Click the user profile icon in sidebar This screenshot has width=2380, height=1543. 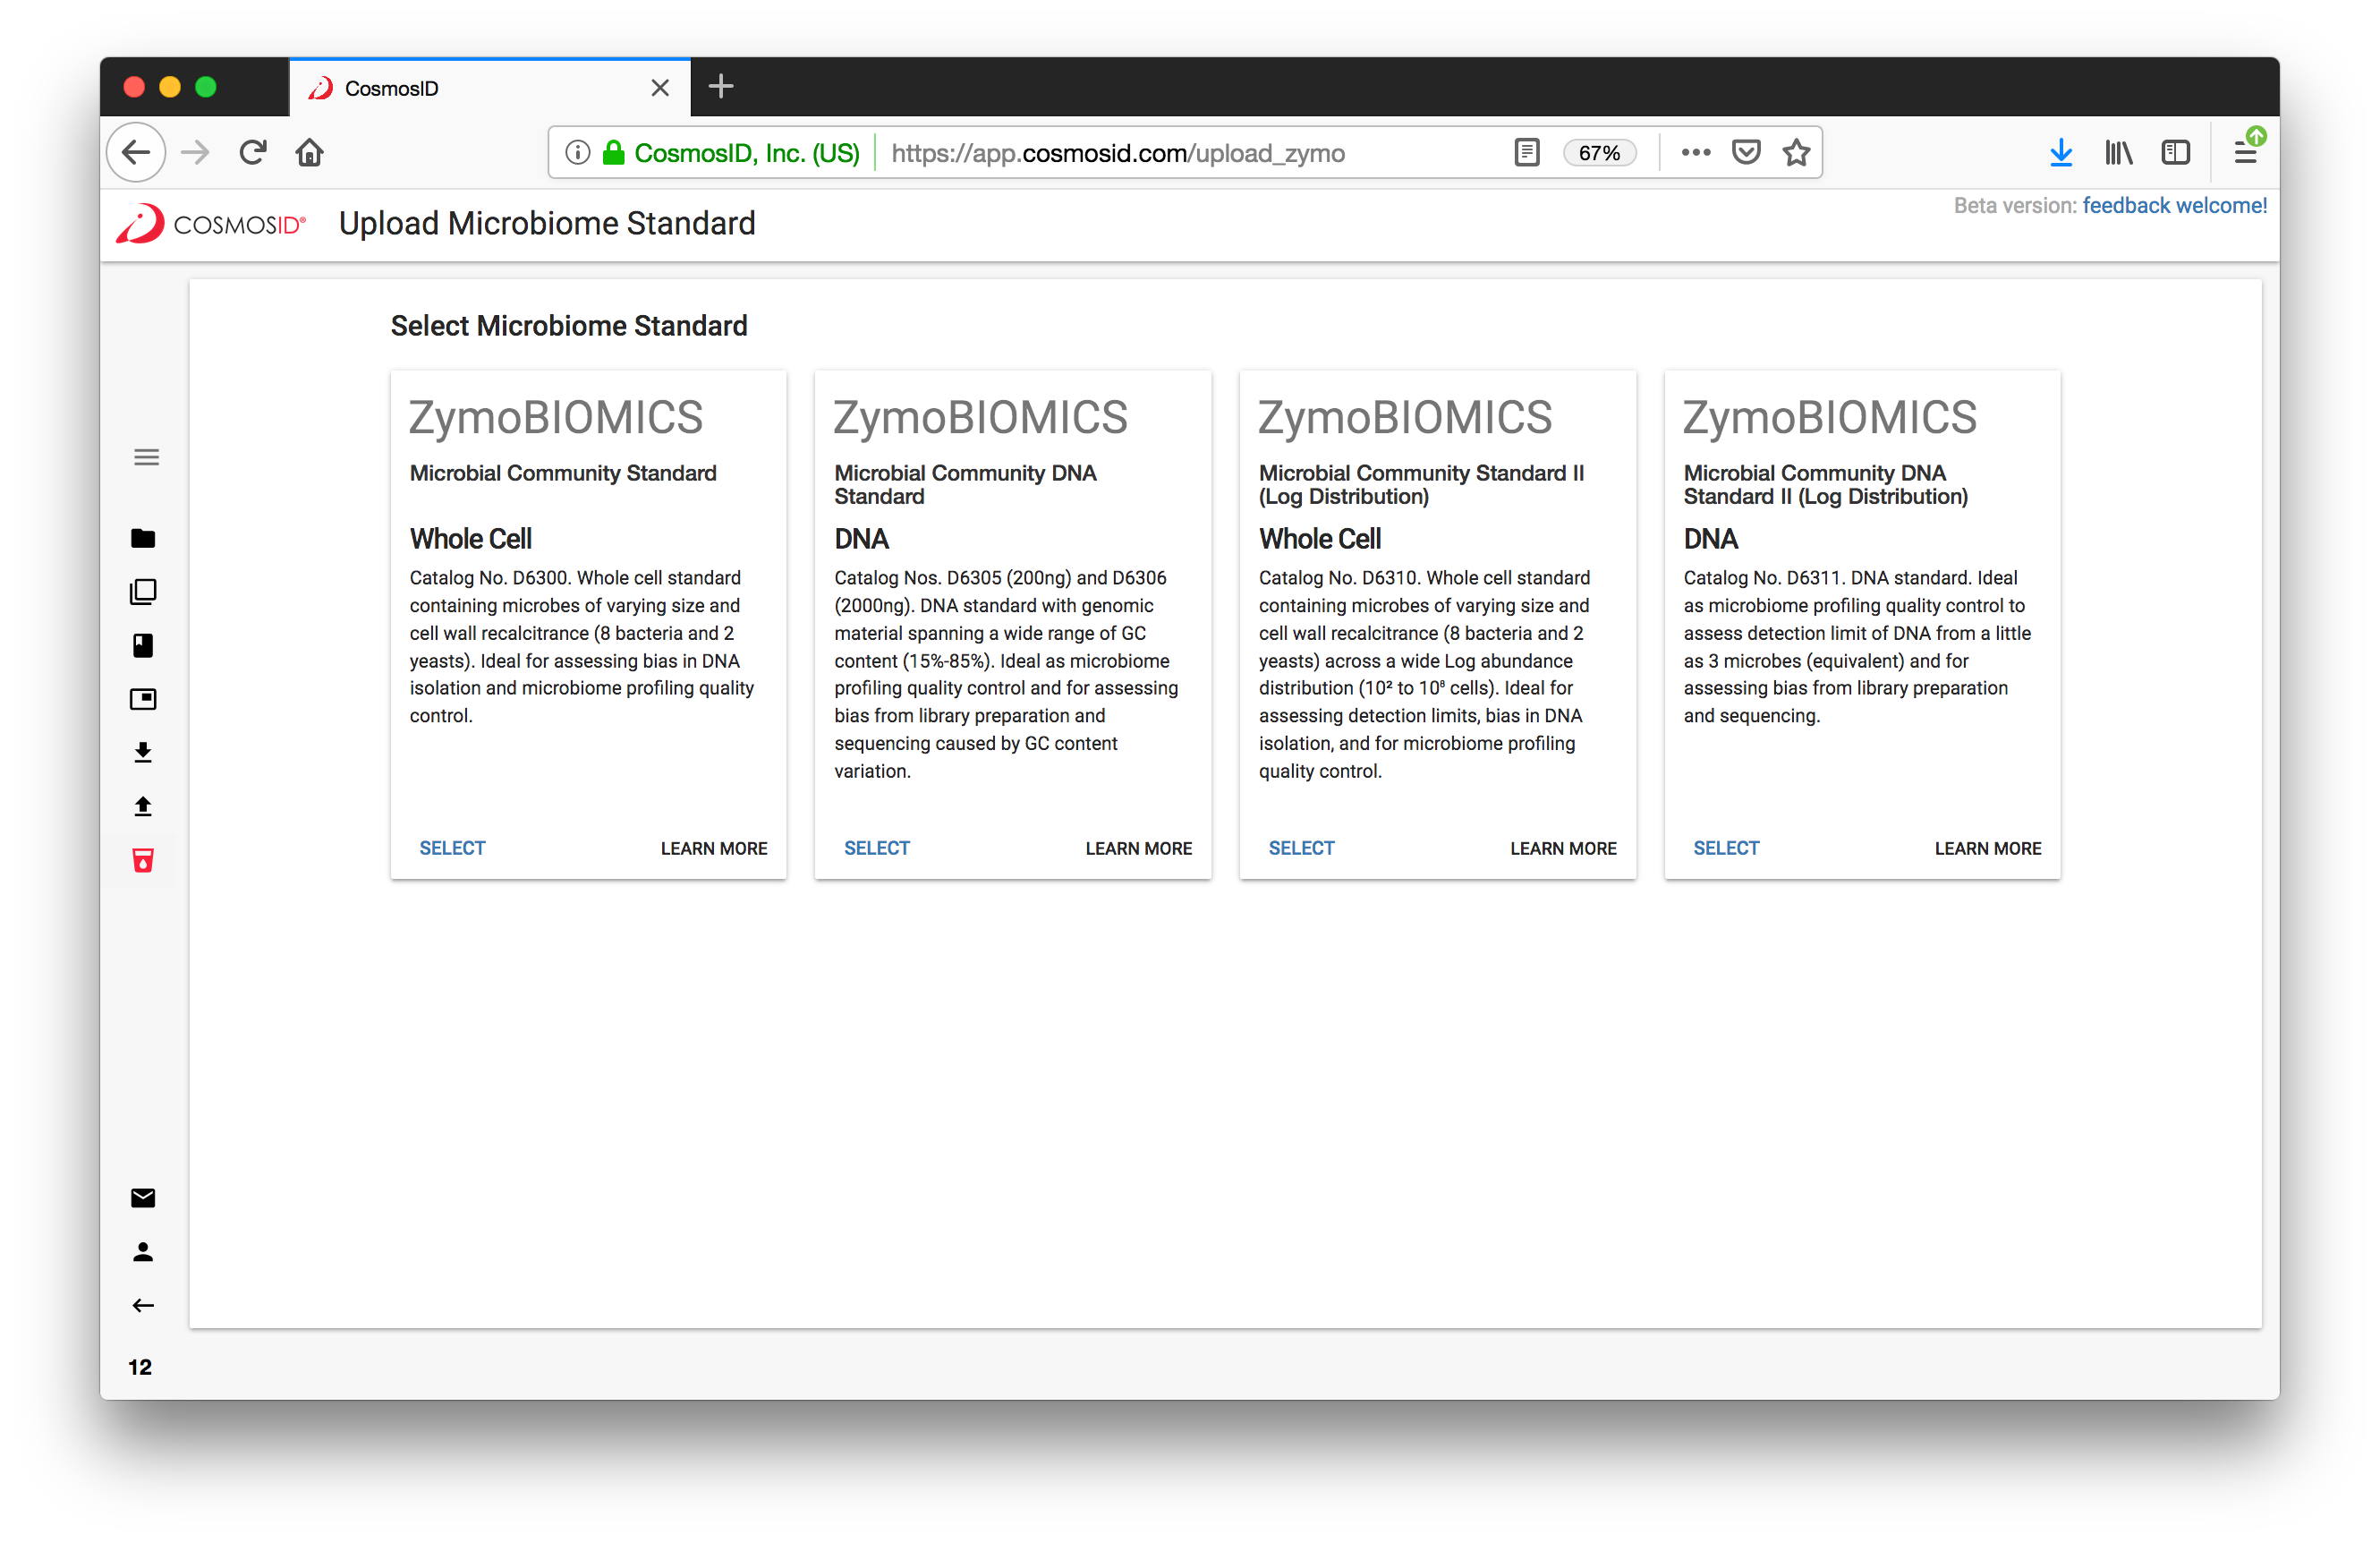143,1251
